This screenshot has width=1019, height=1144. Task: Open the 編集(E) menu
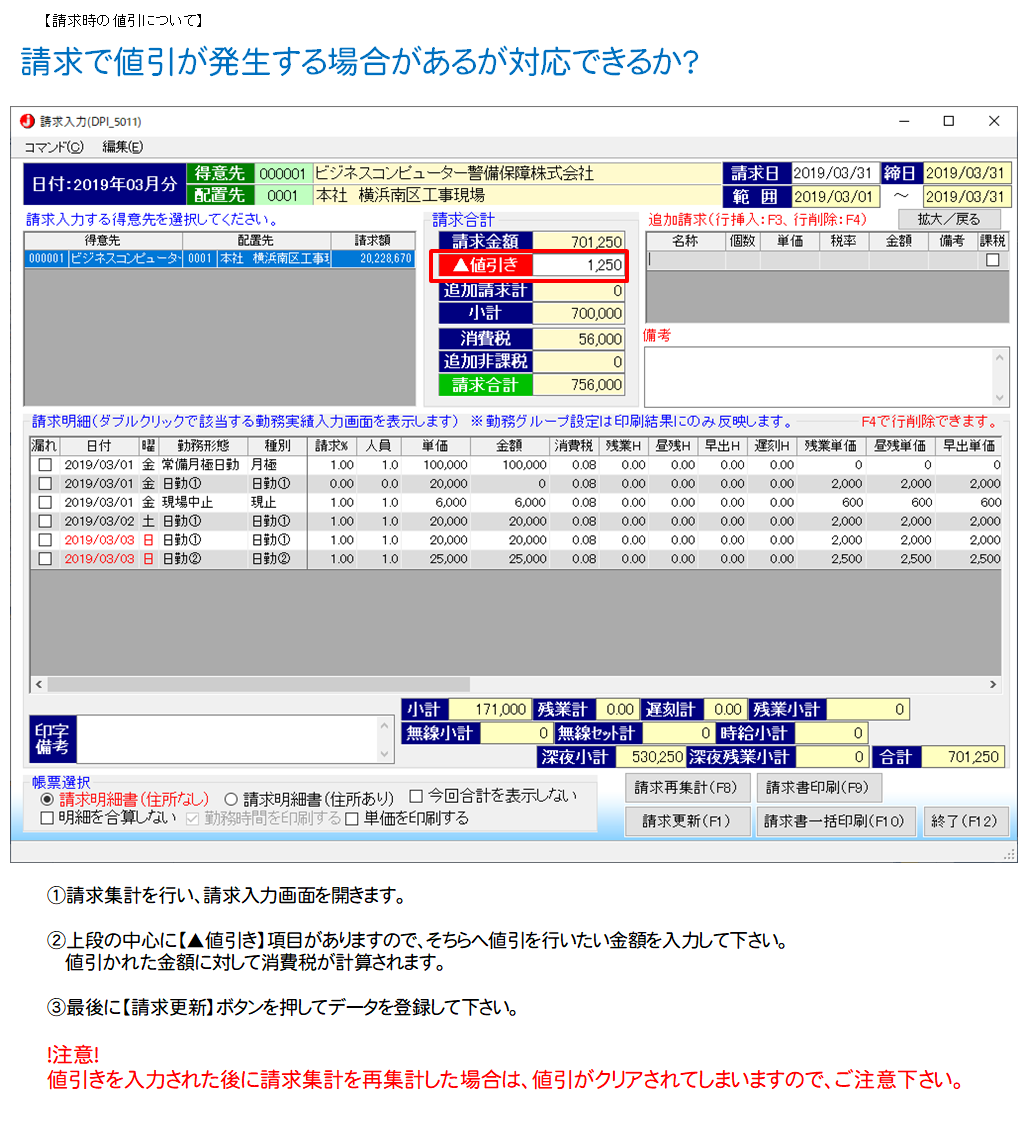[x=122, y=147]
